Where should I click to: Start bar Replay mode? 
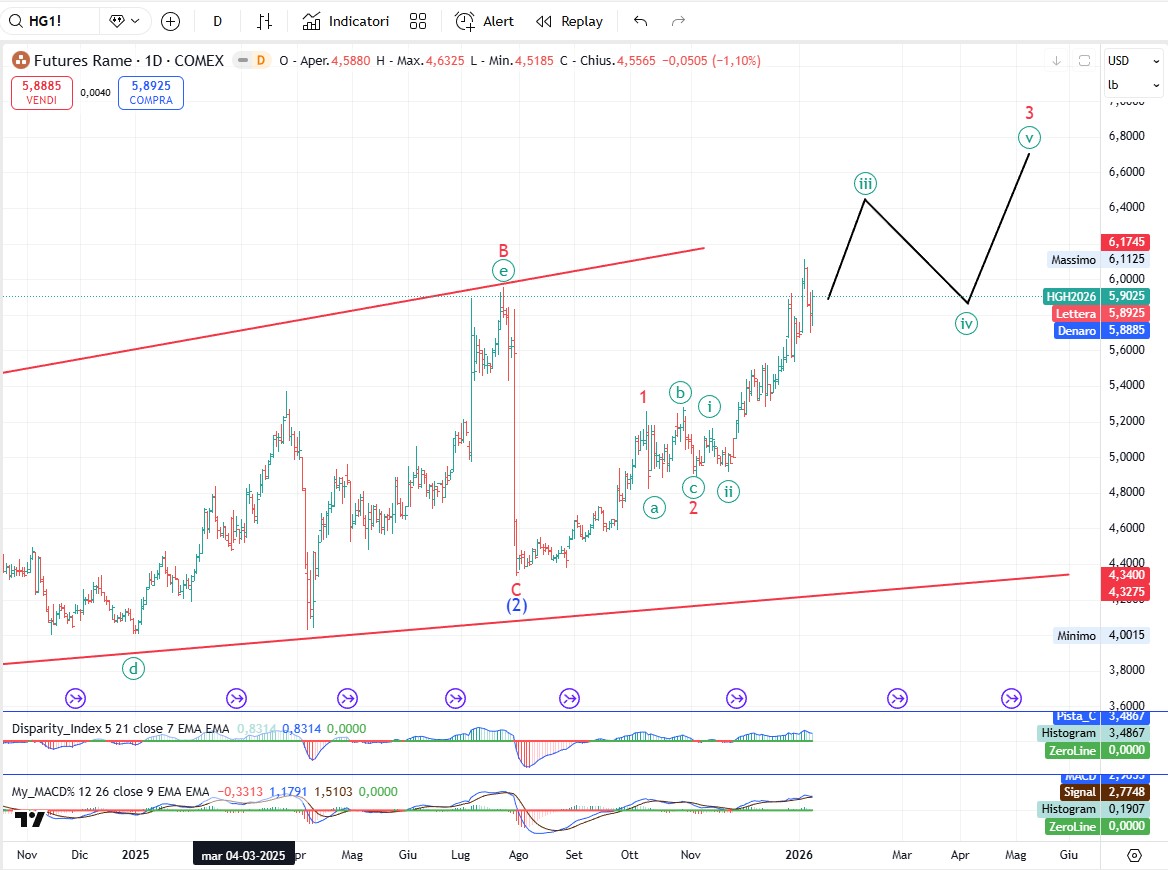tap(570, 21)
